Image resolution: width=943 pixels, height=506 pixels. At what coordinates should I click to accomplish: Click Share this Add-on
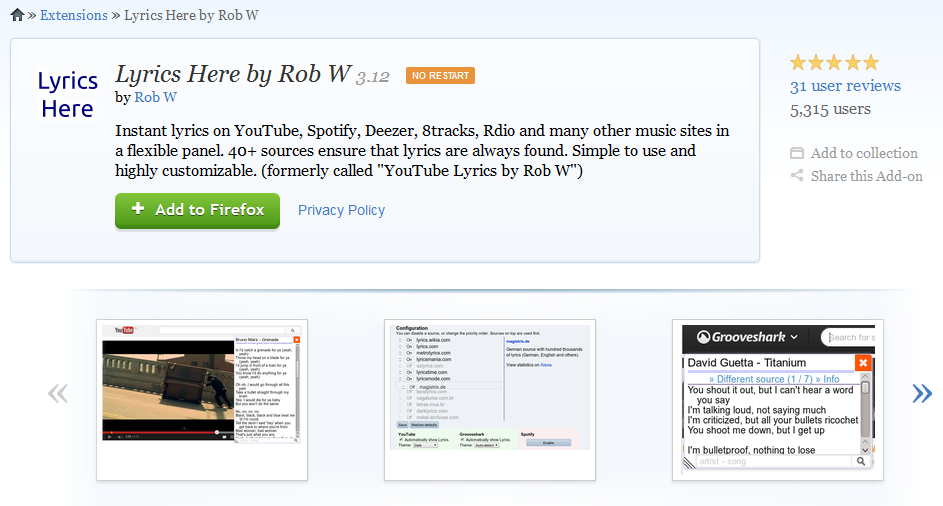point(866,176)
